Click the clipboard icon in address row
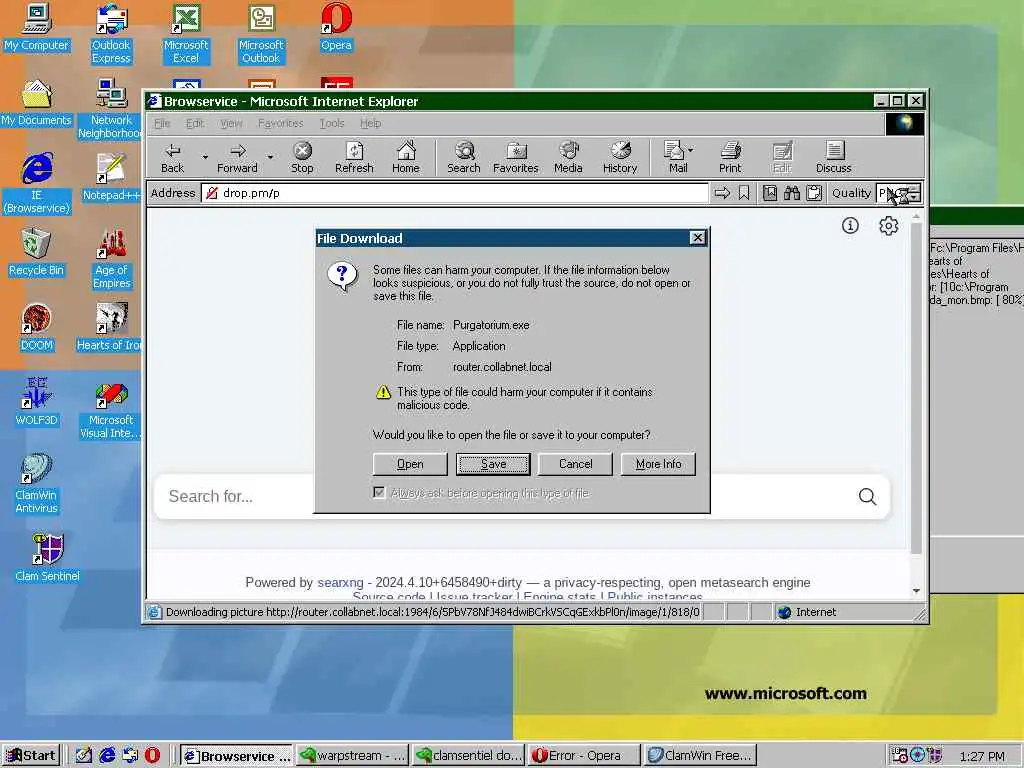Image resolution: width=1024 pixels, height=768 pixels. [814, 193]
